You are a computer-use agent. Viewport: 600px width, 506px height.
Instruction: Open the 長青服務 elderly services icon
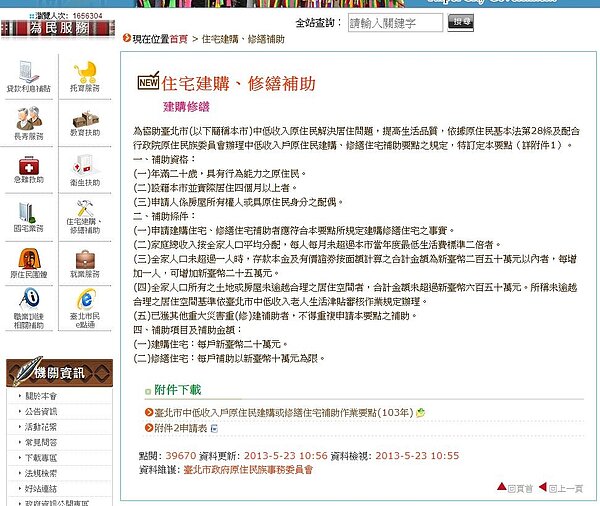tap(28, 122)
